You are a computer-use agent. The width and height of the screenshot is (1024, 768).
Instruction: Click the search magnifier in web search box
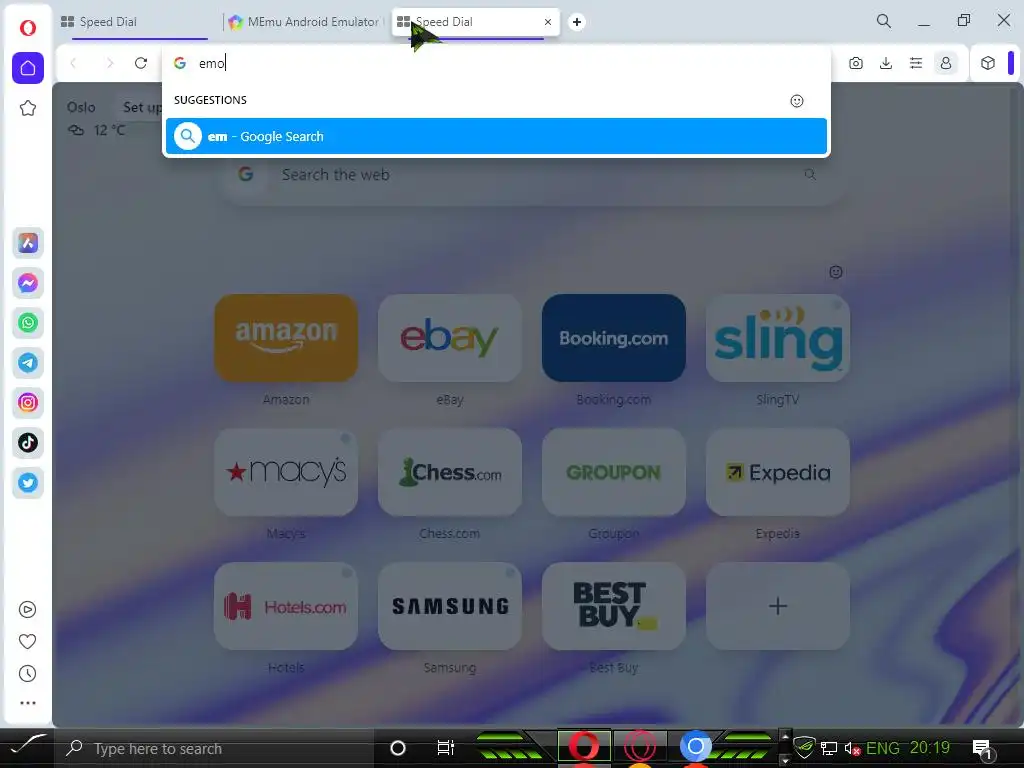[x=810, y=174]
